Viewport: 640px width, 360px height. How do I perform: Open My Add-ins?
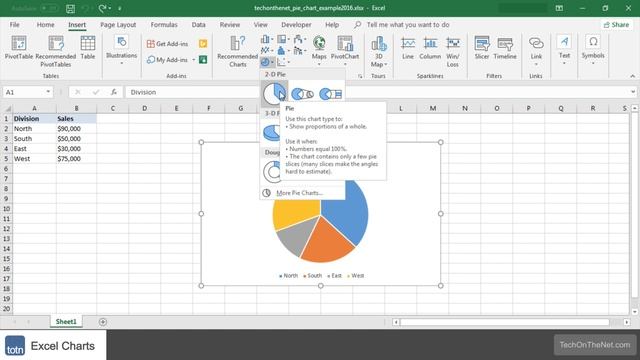coord(167,60)
